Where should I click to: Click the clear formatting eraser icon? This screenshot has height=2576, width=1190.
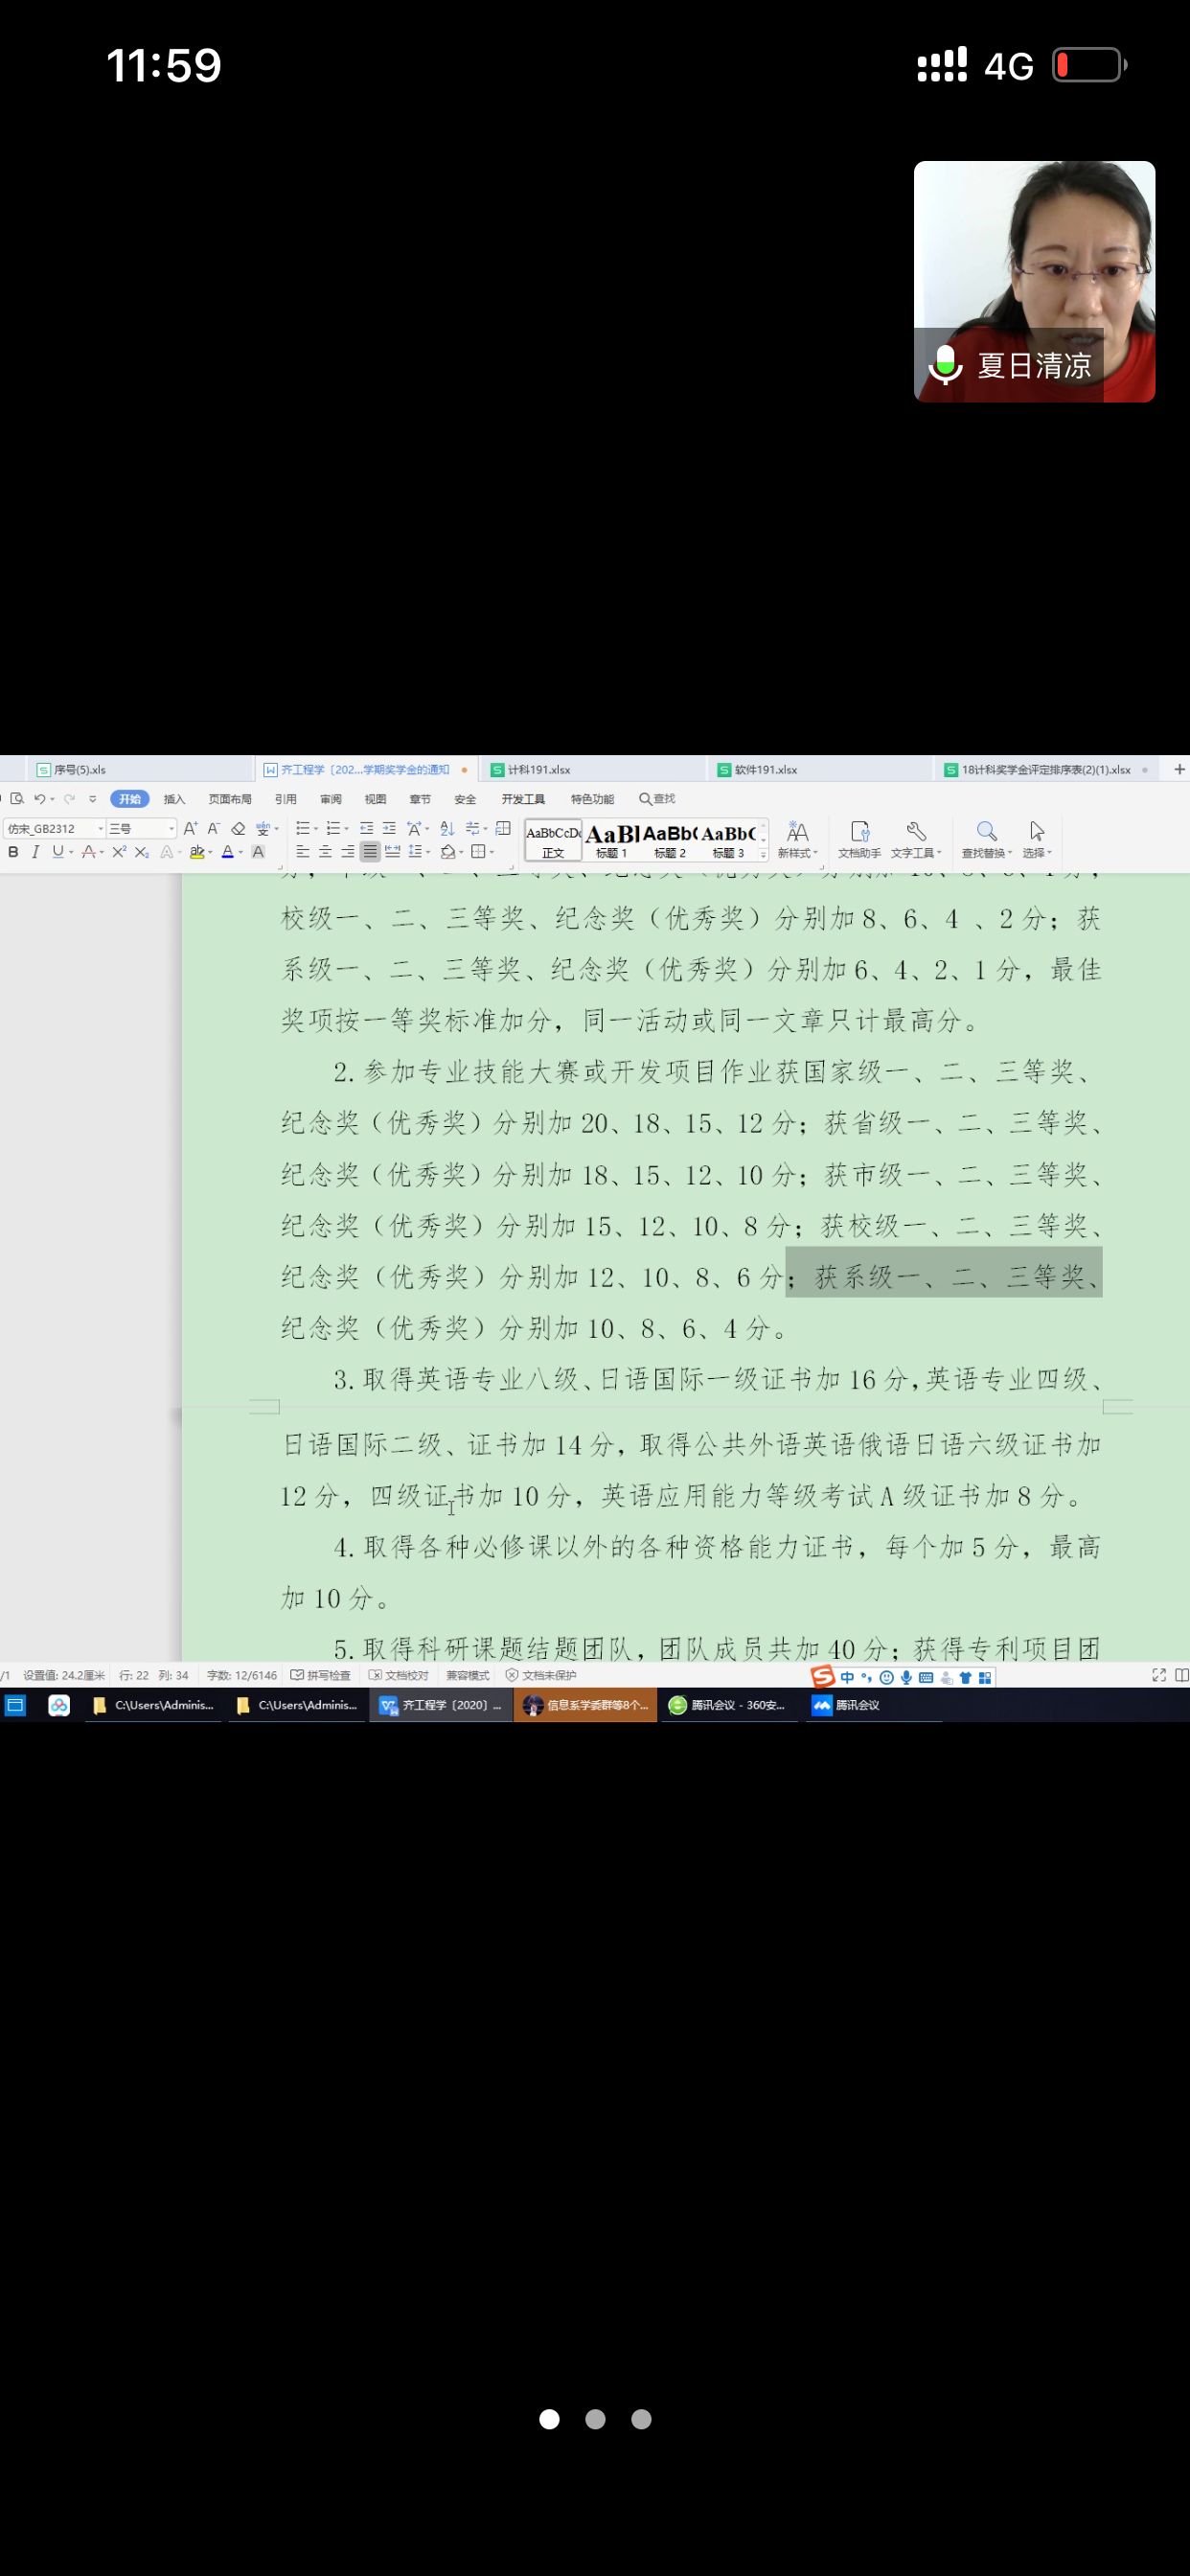tap(238, 828)
